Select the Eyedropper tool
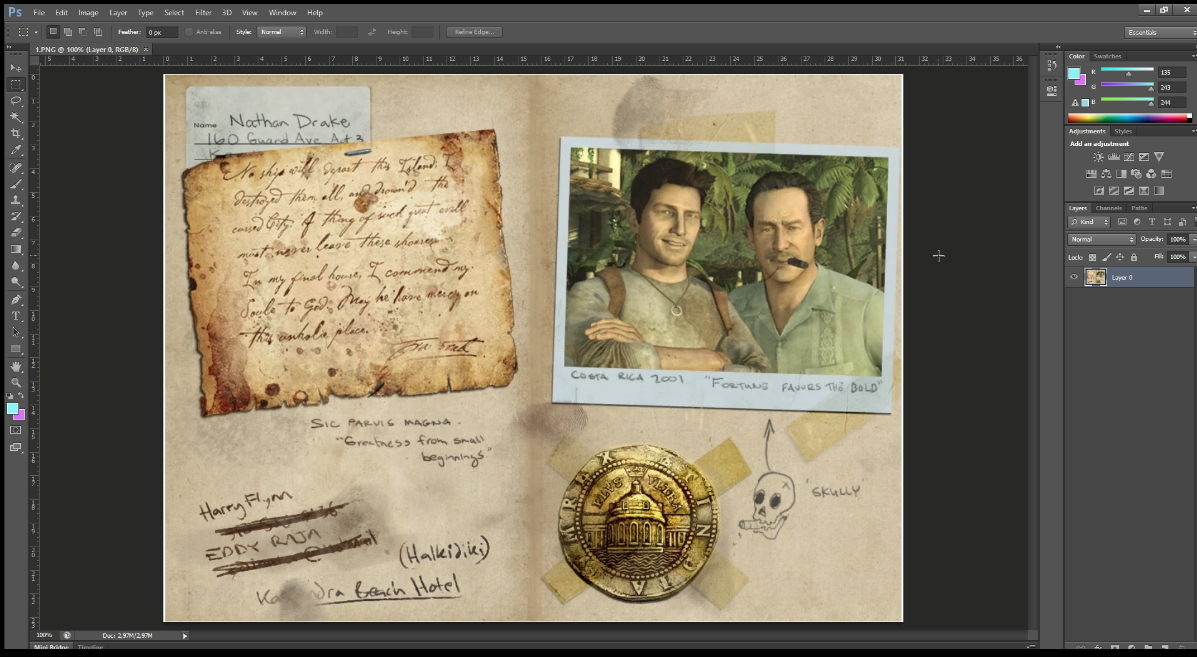The height and width of the screenshot is (657, 1197). [15, 150]
